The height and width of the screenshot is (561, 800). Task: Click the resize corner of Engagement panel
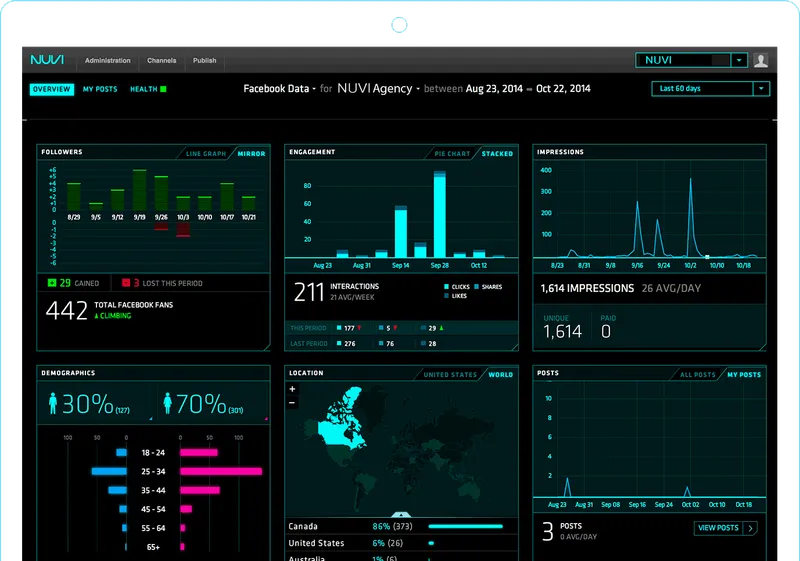(x=515, y=347)
